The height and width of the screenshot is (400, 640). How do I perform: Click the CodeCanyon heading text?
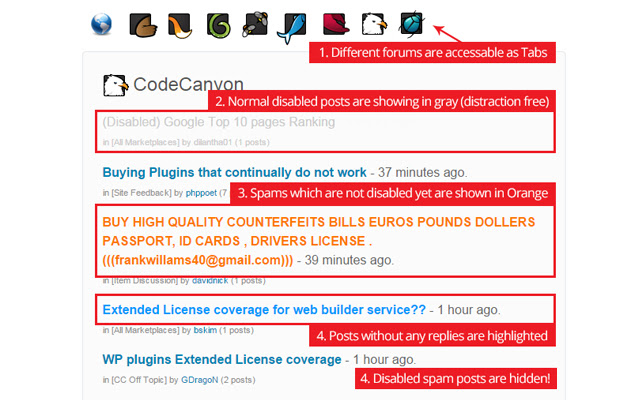[x=188, y=84]
